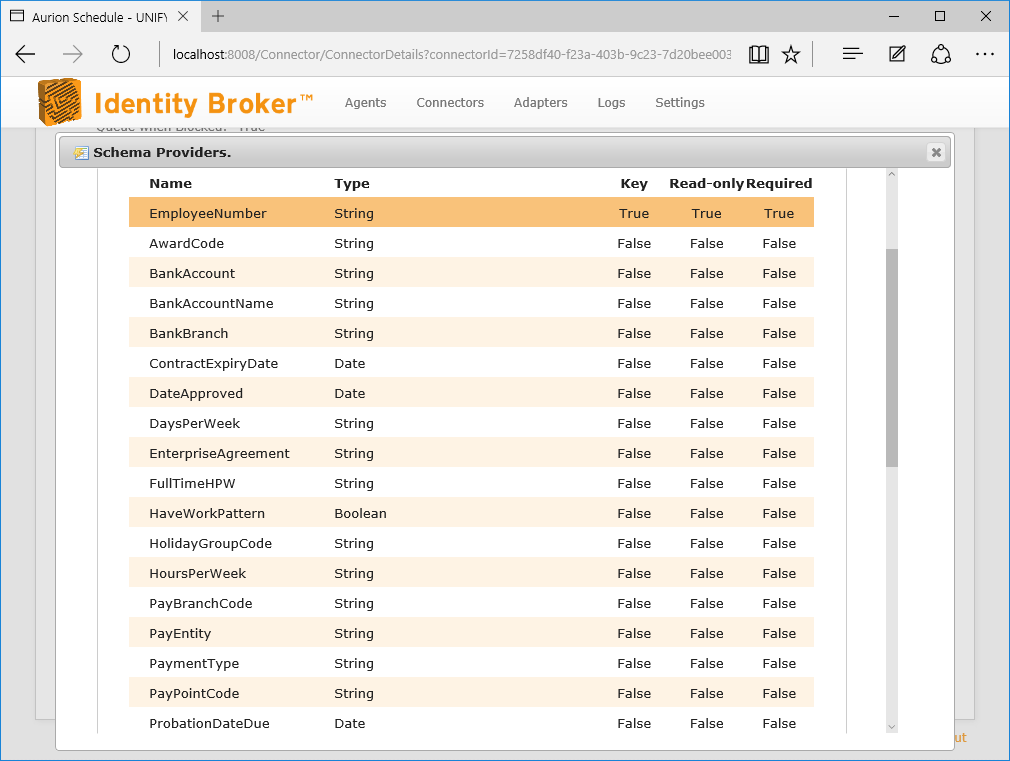
Task: Add page to favorites star icon
Action: 791,54
